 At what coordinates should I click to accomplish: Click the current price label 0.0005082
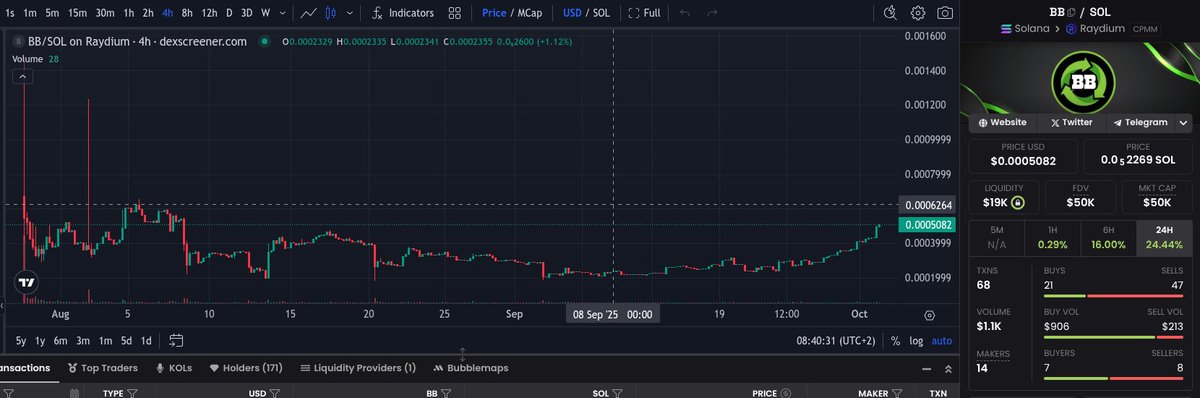928,225
